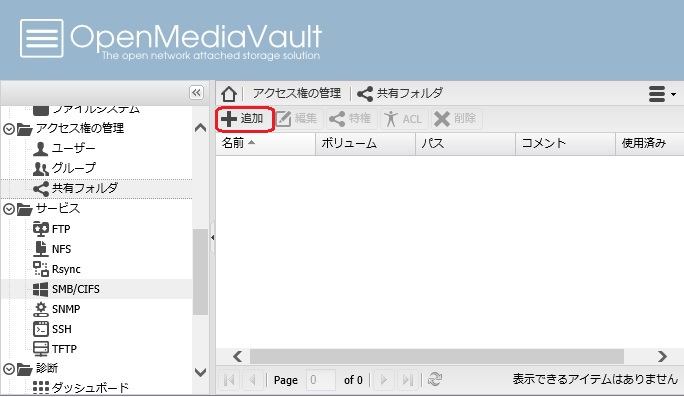The image size is (684, 397).
Task: Open the ACL button
Action: pos(403,119)
